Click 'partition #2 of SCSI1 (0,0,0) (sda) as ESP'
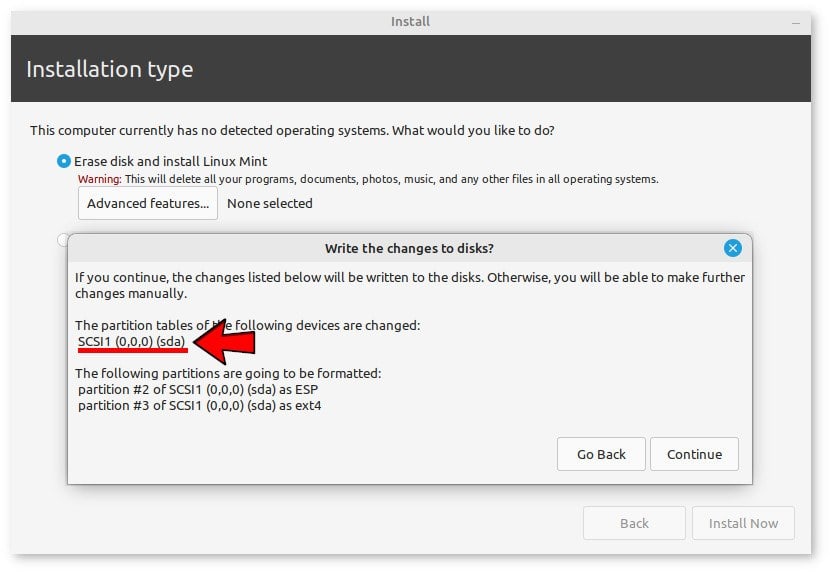This screenshot has height=573, width=830. click(x=198, y=389)
